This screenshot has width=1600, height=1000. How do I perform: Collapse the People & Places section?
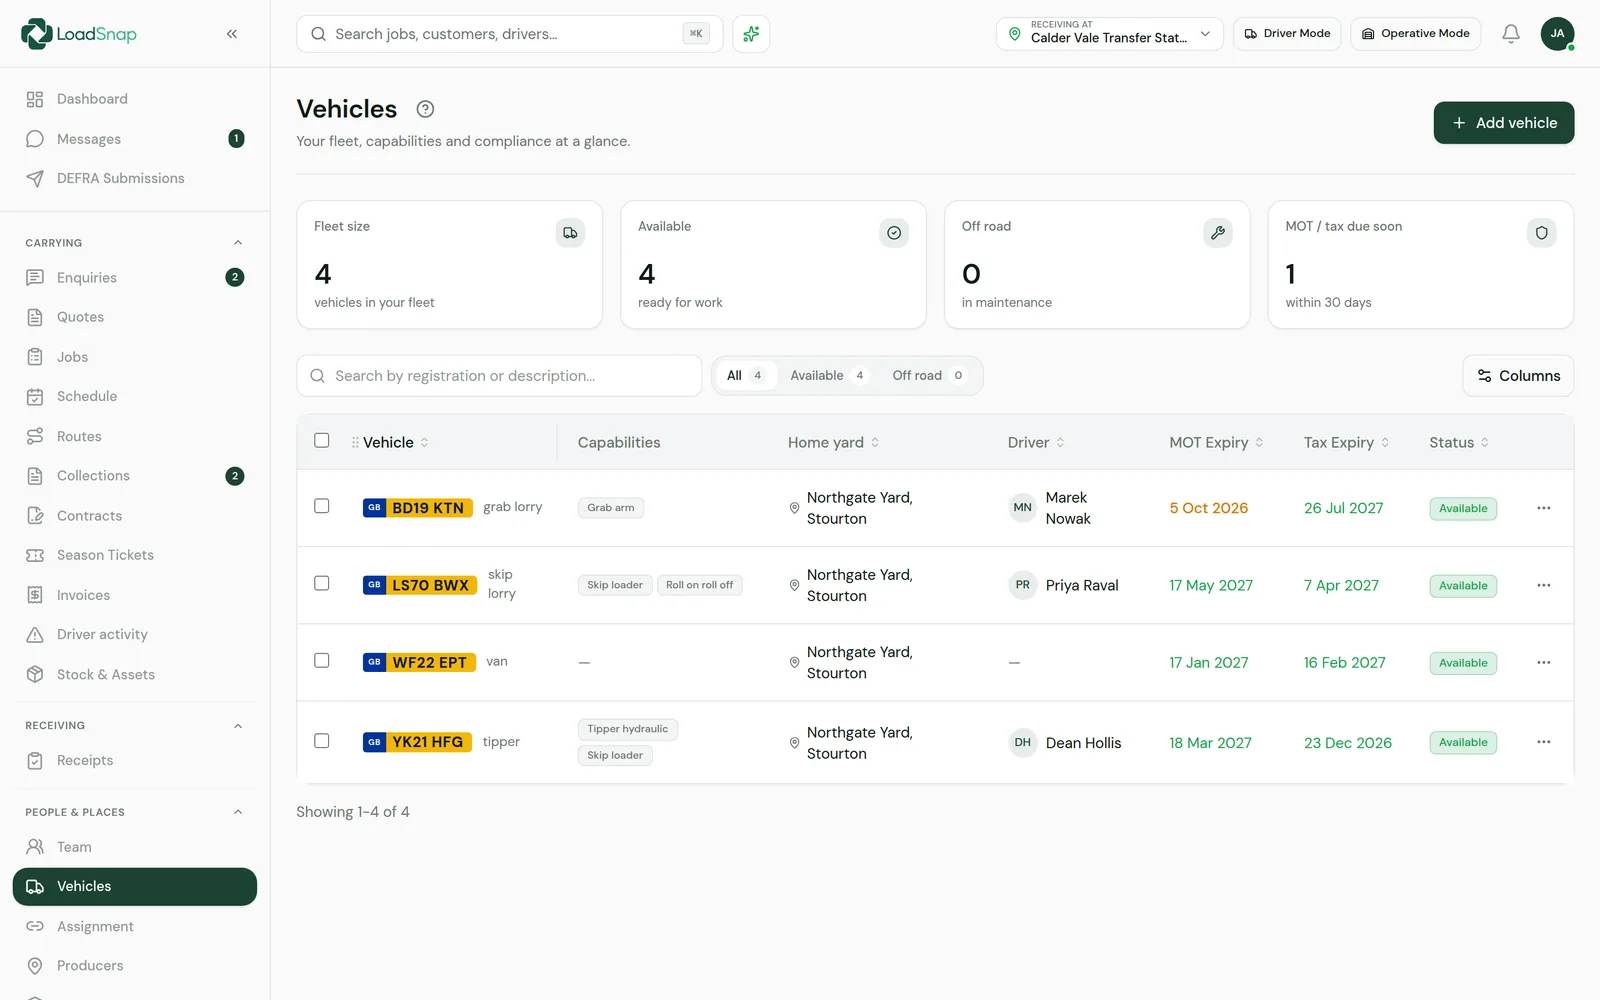(x=238, y=812)
